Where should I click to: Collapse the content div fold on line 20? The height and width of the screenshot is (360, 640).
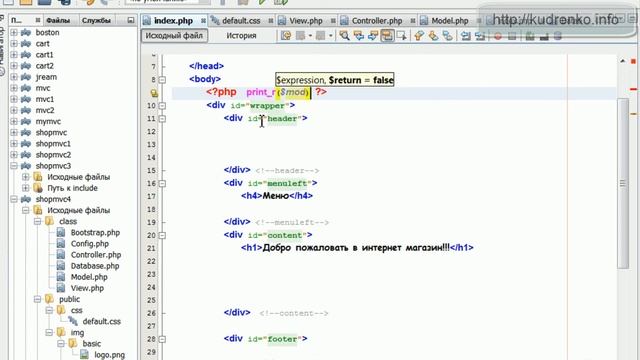[x=162, y=236]
